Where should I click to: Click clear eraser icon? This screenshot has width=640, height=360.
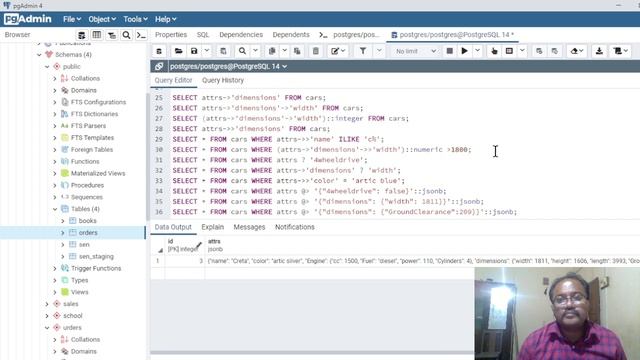pyautogui.click(x=577, y=51)
